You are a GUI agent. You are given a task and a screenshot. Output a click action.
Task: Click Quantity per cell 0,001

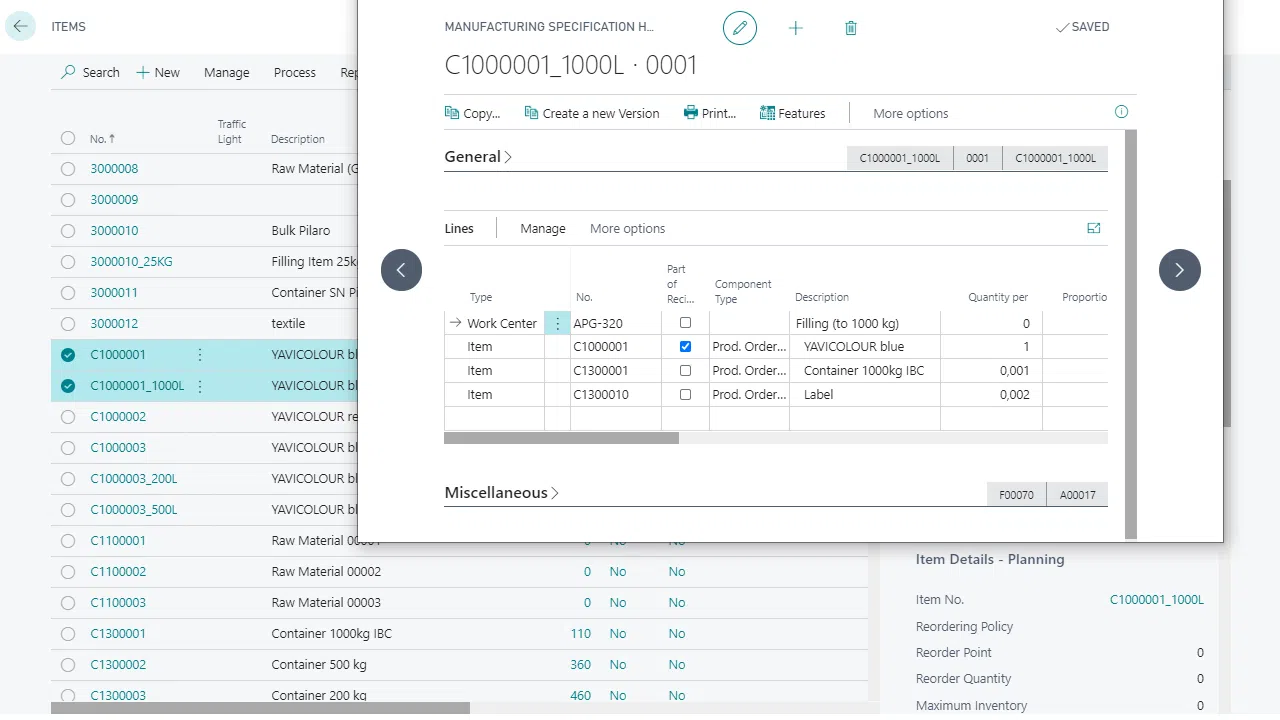tap(991, 371)
